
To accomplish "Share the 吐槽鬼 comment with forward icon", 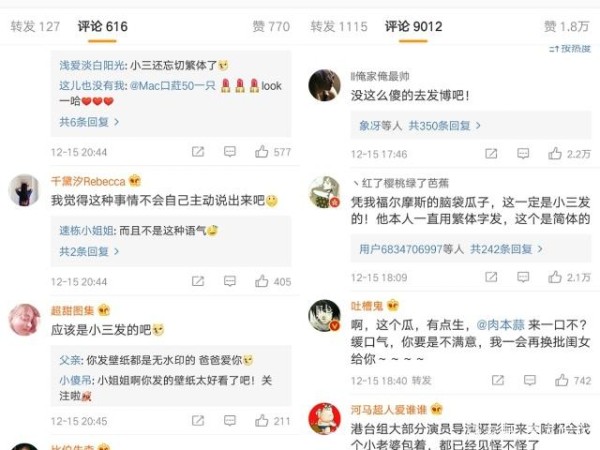I will pyautogui.click(x=498, y=380).
